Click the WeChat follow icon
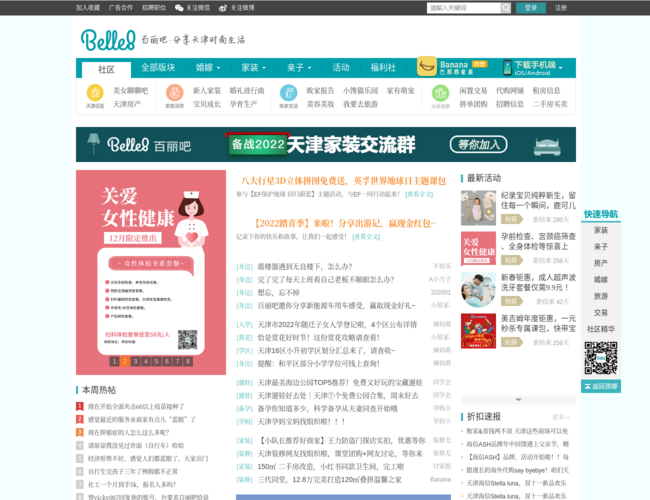This screenshot has width=650, height=500. [179, 8]
